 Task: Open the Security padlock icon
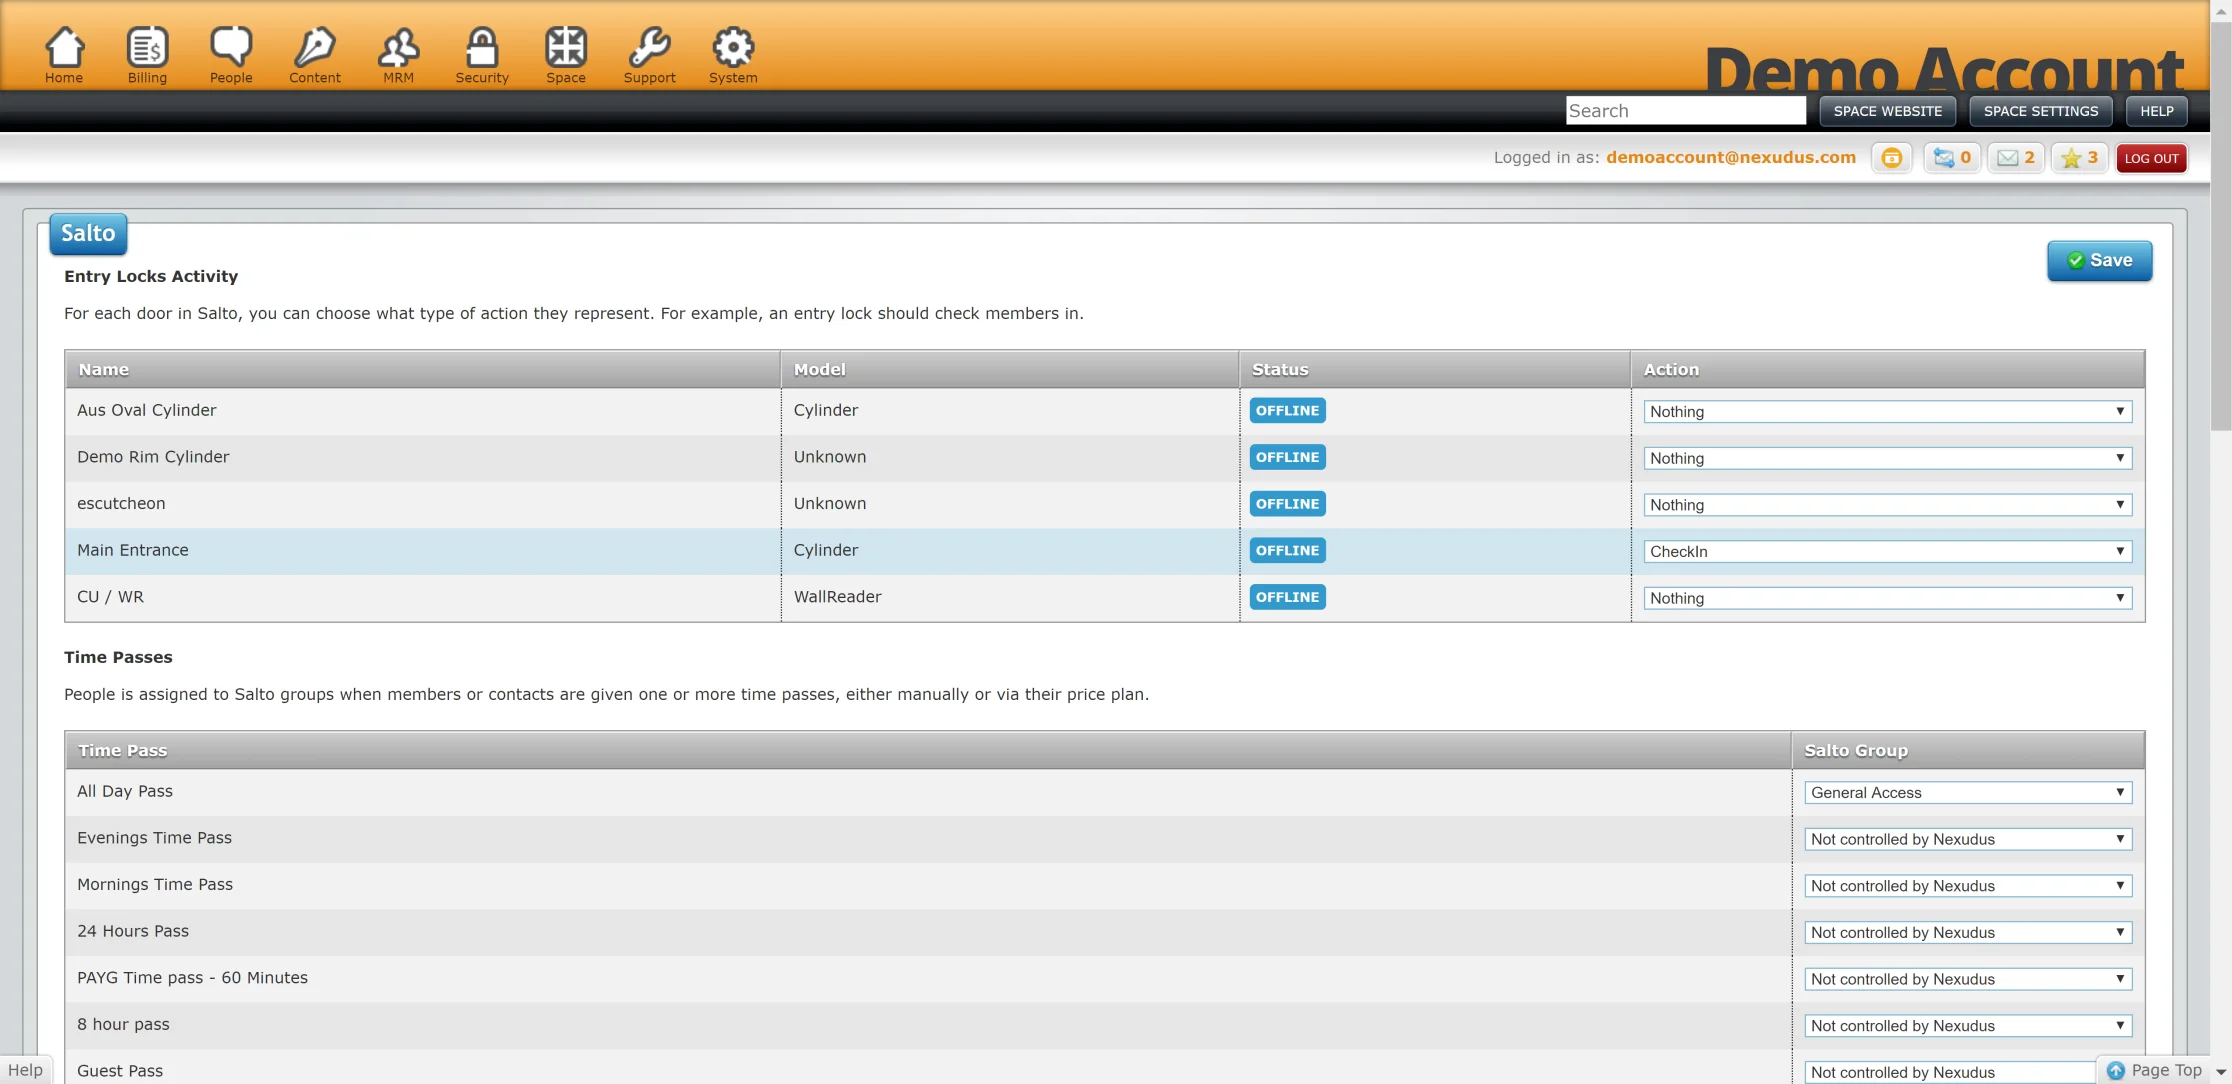point(482,47)
